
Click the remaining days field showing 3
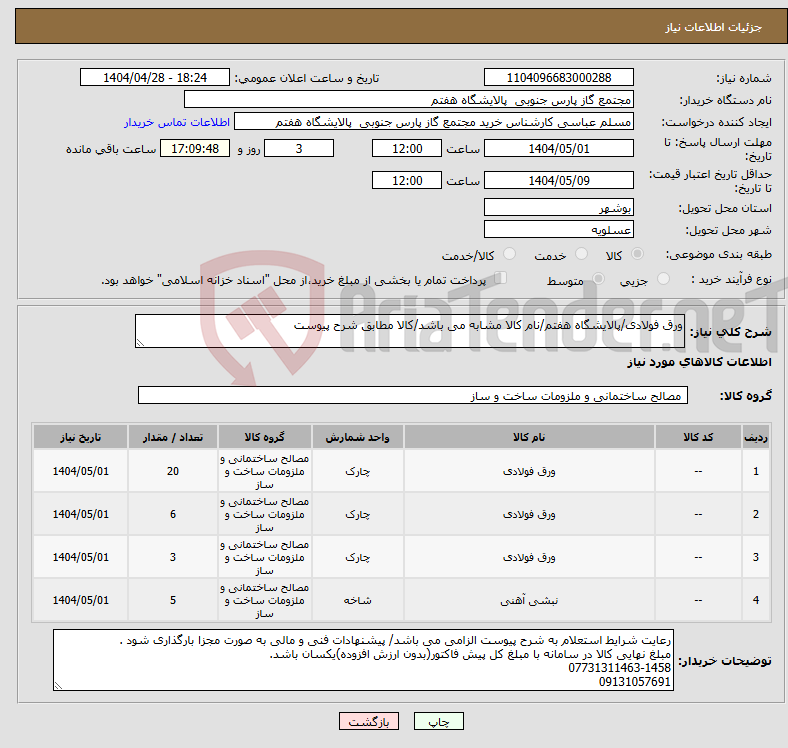coord(299,149)
